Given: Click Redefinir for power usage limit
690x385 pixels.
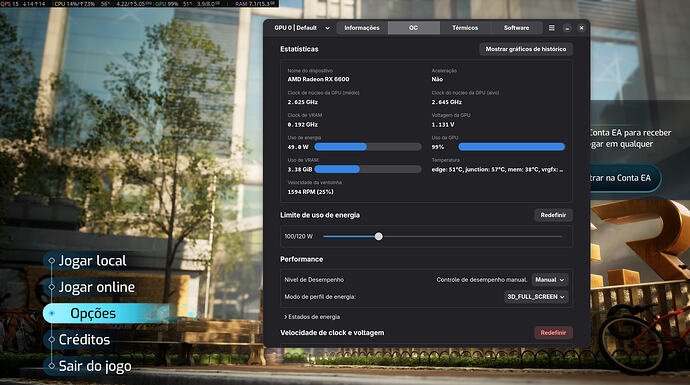Looking at the screenshot, I should coord(553,215).
